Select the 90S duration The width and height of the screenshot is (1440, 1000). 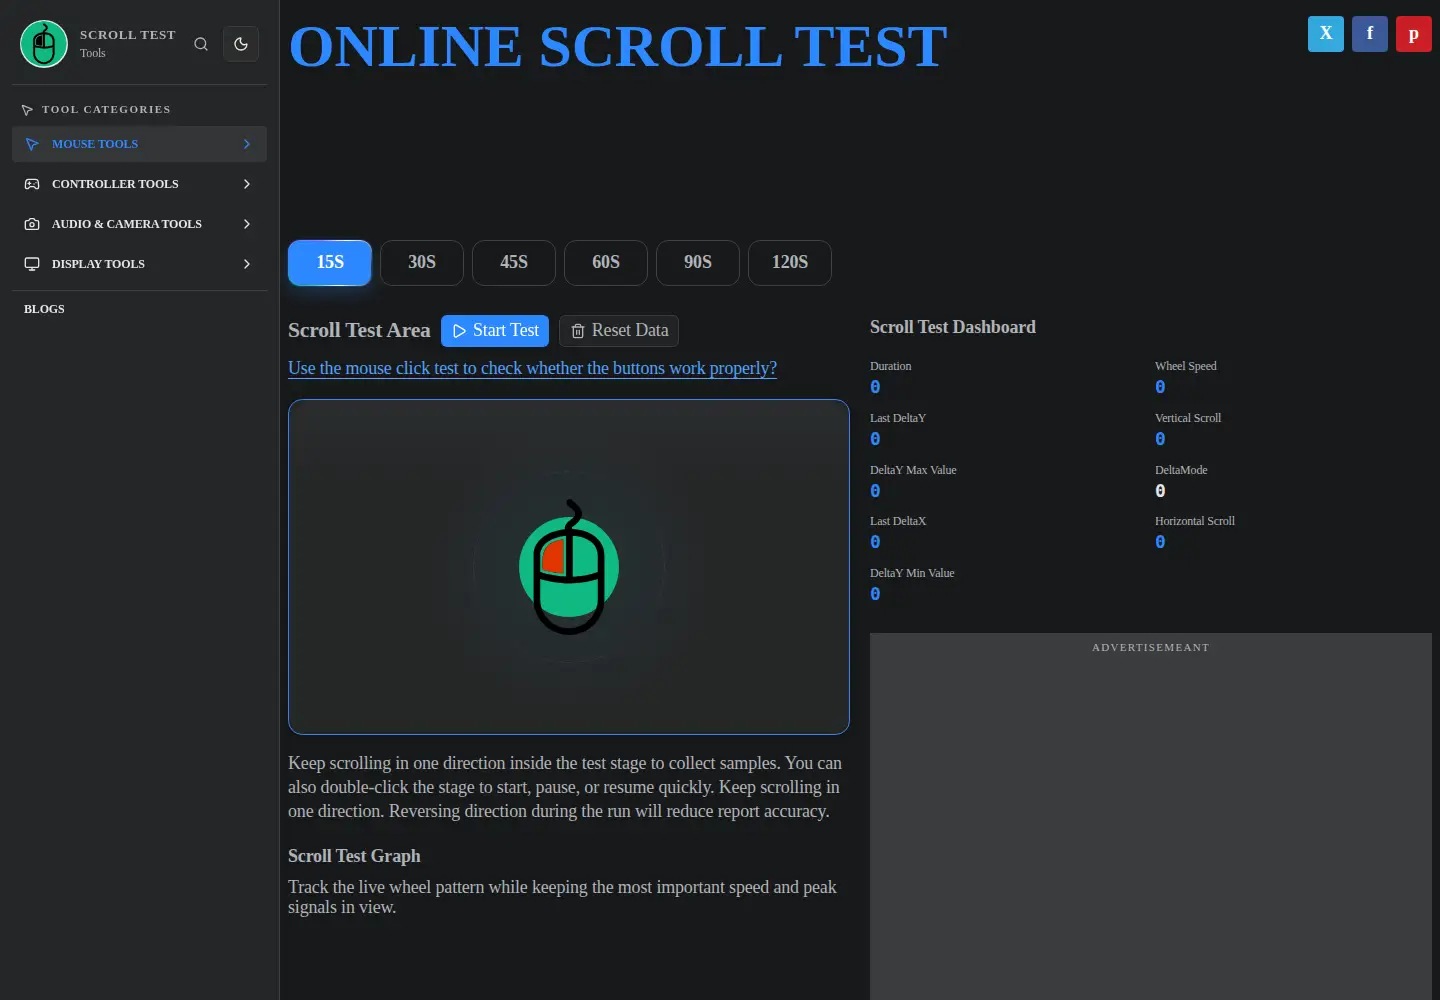(698, 263)
